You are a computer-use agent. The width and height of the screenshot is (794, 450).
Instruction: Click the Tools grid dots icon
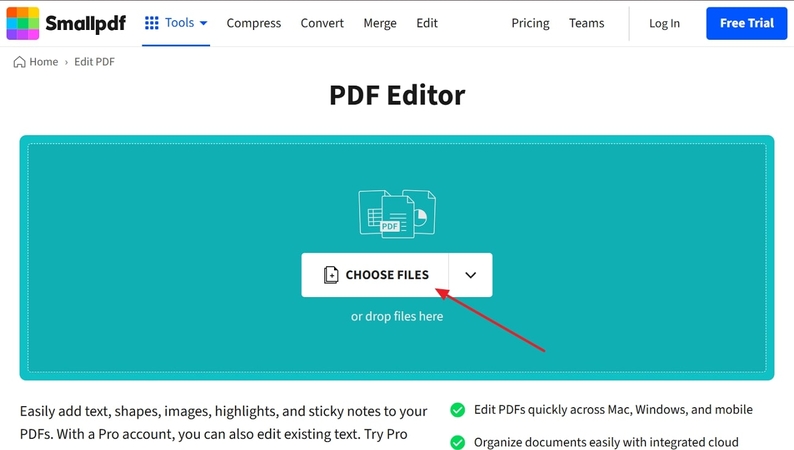click(x=151, y=23)
